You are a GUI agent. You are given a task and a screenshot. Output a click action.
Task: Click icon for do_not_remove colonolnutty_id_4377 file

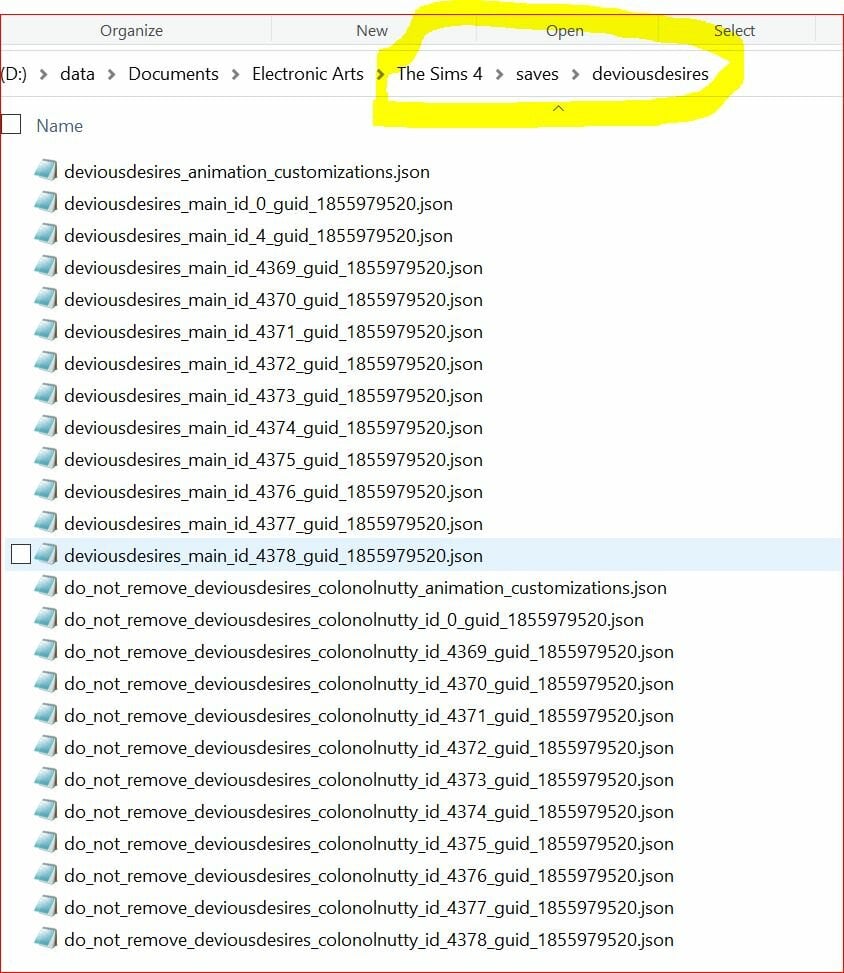point(46,906)
